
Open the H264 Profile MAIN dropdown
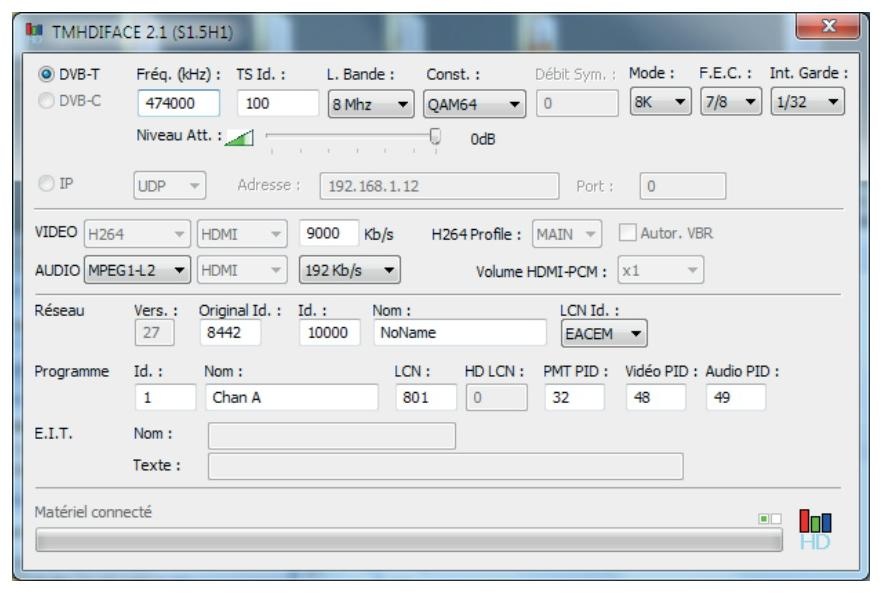pos(567,234)
